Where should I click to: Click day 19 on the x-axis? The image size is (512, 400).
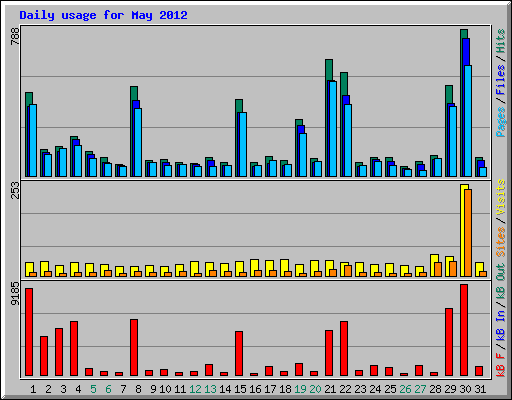(x=300, y=389)
